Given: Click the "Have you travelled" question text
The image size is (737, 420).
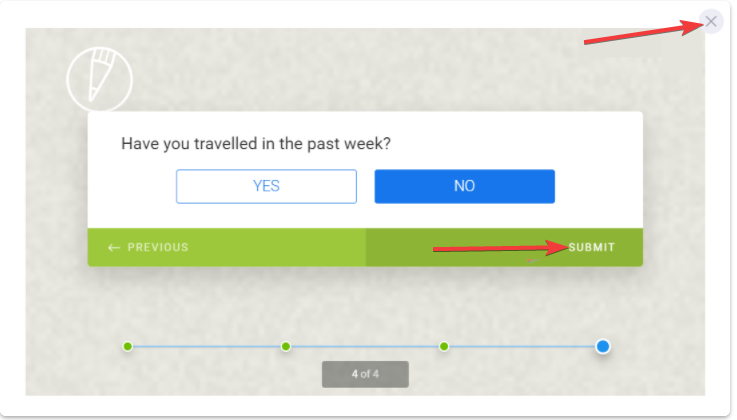Looking at the screenshot, I should [255, 144].
